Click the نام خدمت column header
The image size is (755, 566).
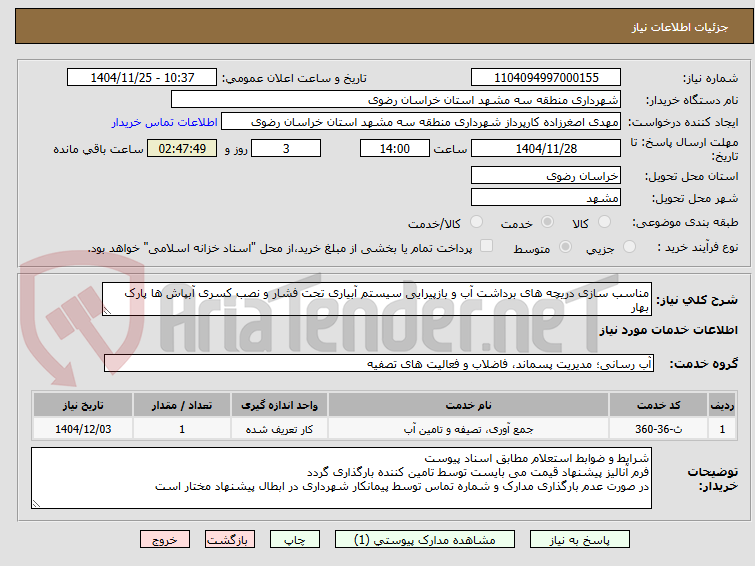click(469, 405)
